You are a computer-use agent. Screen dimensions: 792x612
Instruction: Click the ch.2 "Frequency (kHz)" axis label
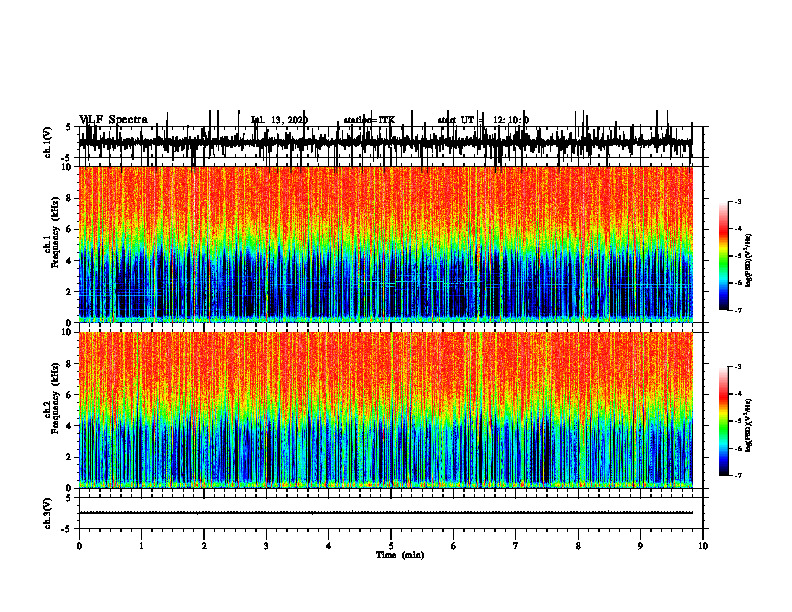coord(55,398)
